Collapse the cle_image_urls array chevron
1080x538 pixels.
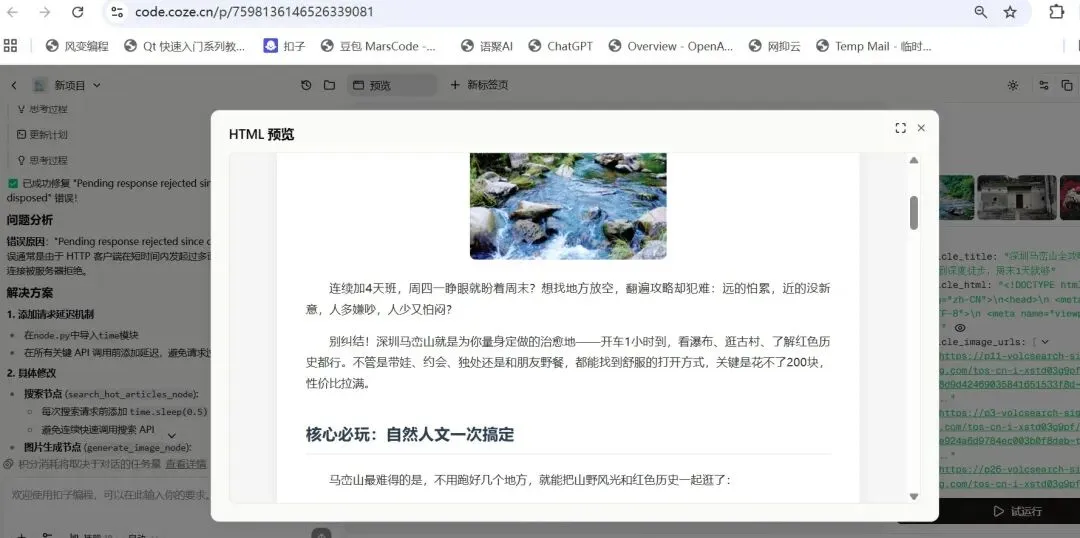tap(1045, 342)
